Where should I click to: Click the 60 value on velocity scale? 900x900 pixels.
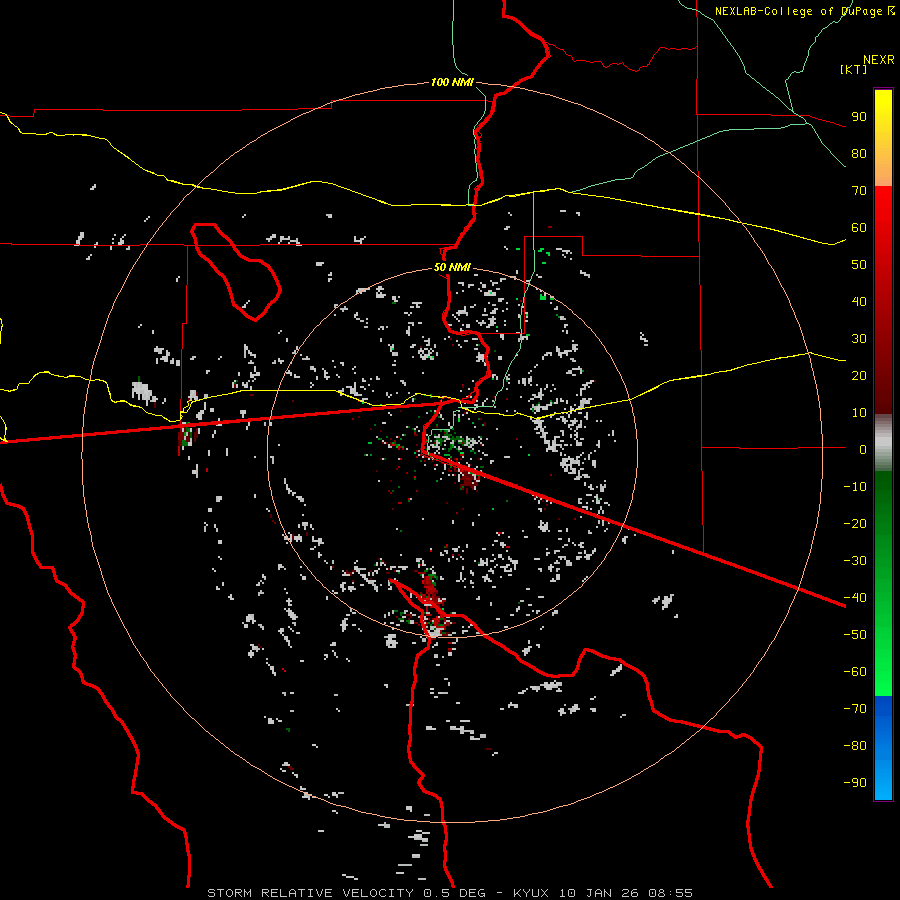[x=859, y=227]
